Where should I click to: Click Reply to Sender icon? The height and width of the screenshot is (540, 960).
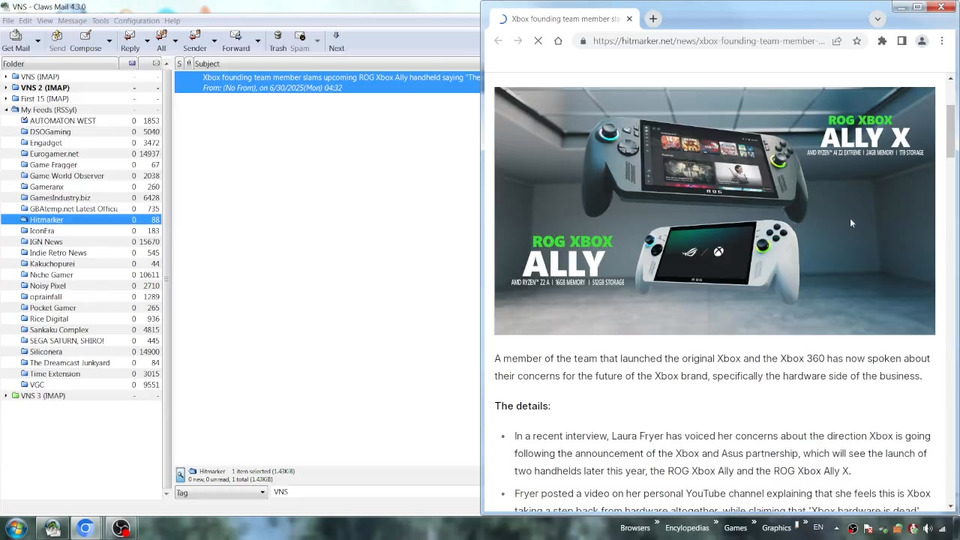[195, 41]
